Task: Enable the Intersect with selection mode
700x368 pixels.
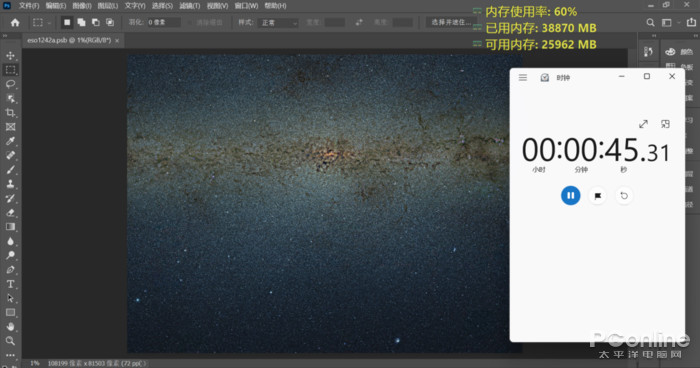Action: pos(110,22)
